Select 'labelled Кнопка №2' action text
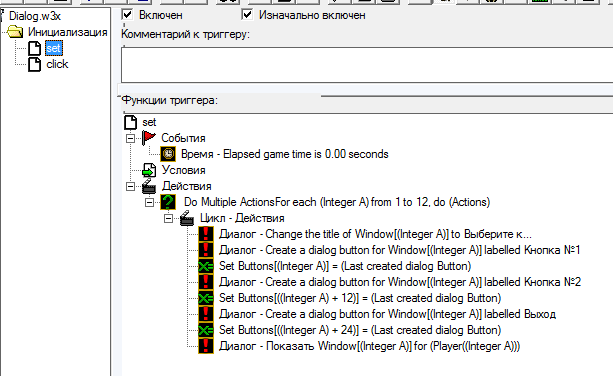Screen dimensions: 613x376 click(400, 282)
